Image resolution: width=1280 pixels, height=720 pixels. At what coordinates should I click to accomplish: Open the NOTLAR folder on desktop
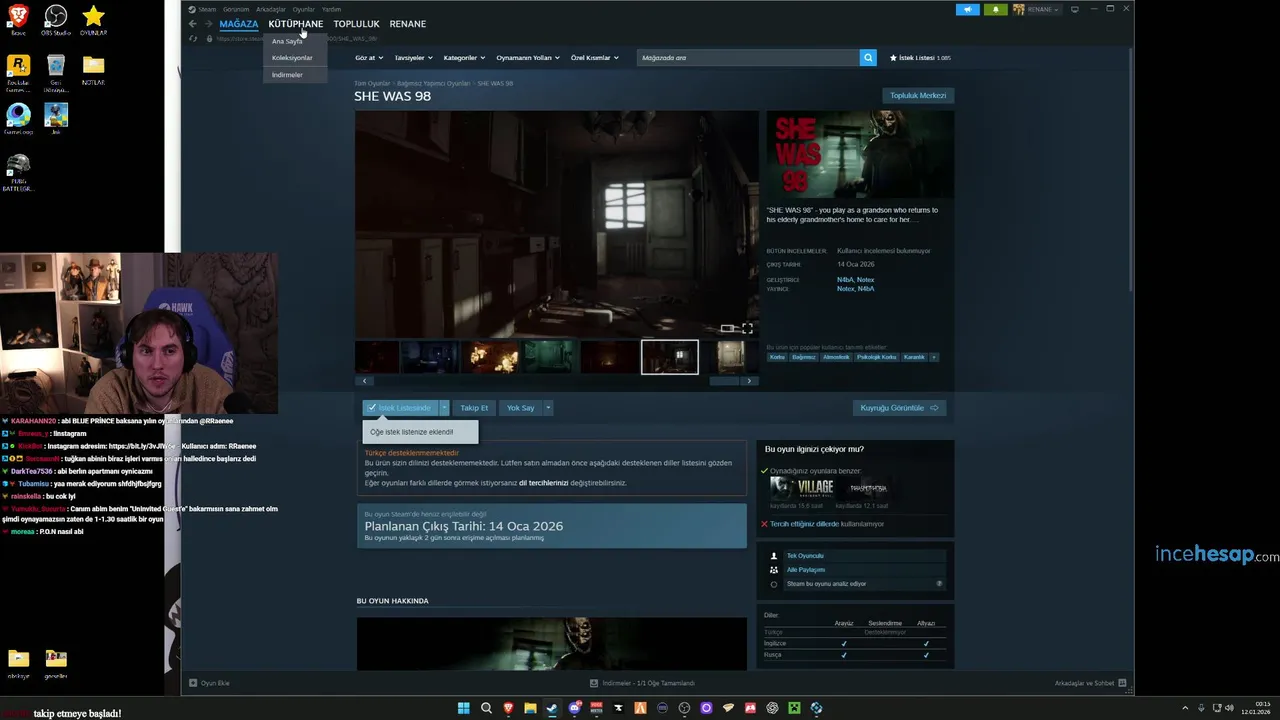93,70
